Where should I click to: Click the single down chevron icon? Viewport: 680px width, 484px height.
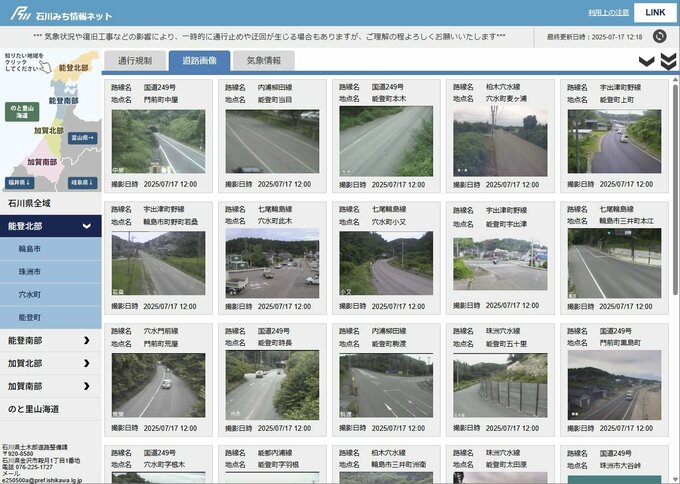tap(647, 62)
